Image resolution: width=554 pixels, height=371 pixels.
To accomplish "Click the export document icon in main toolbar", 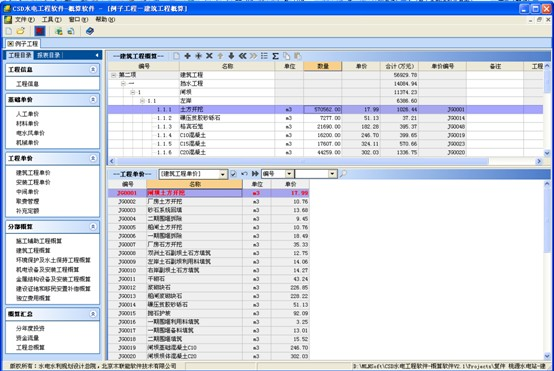I will coord(71,31).
